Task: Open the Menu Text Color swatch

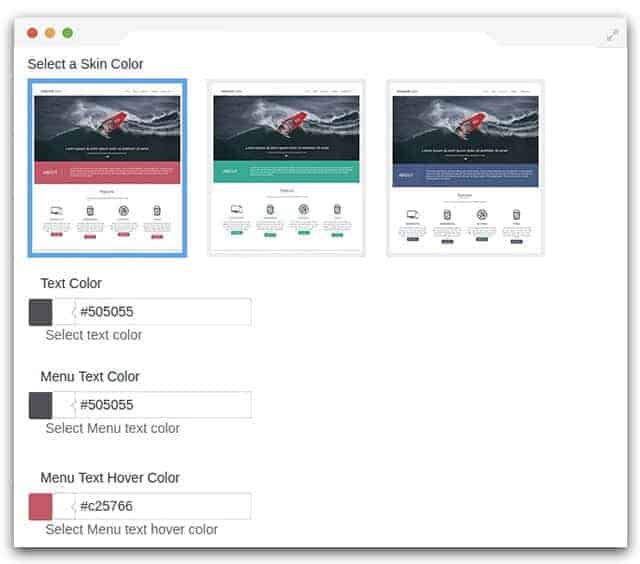Action: pos(41,405)
